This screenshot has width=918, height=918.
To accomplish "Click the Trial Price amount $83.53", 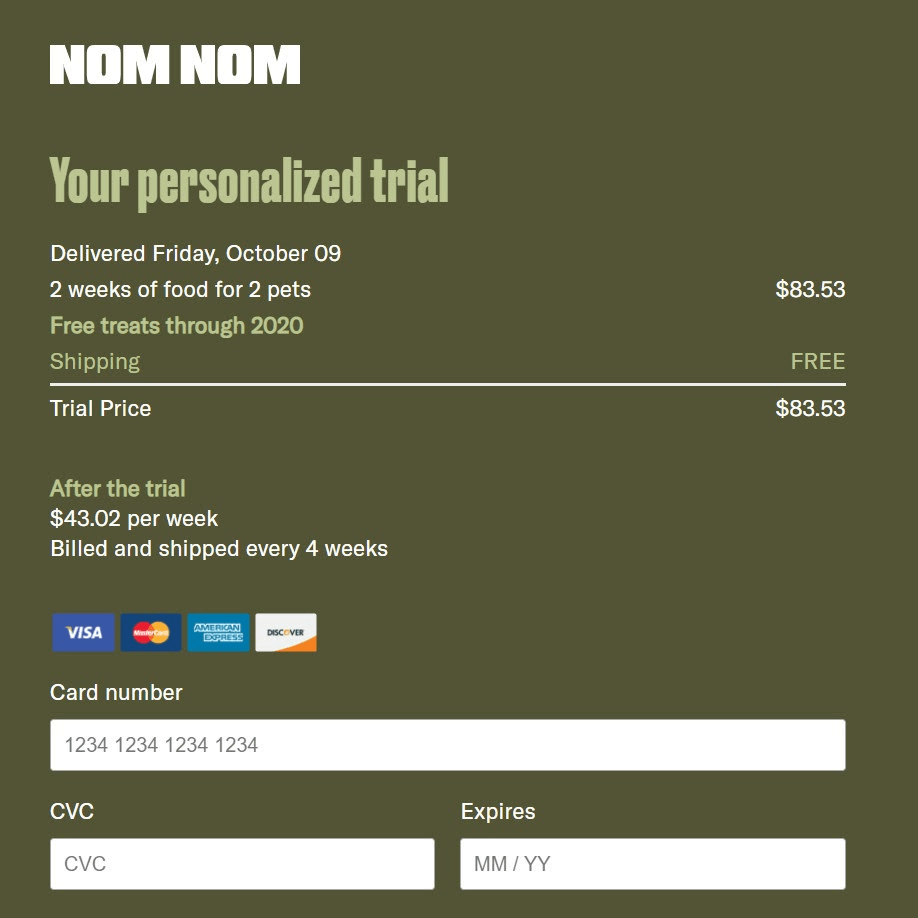I will pos(810,408).
